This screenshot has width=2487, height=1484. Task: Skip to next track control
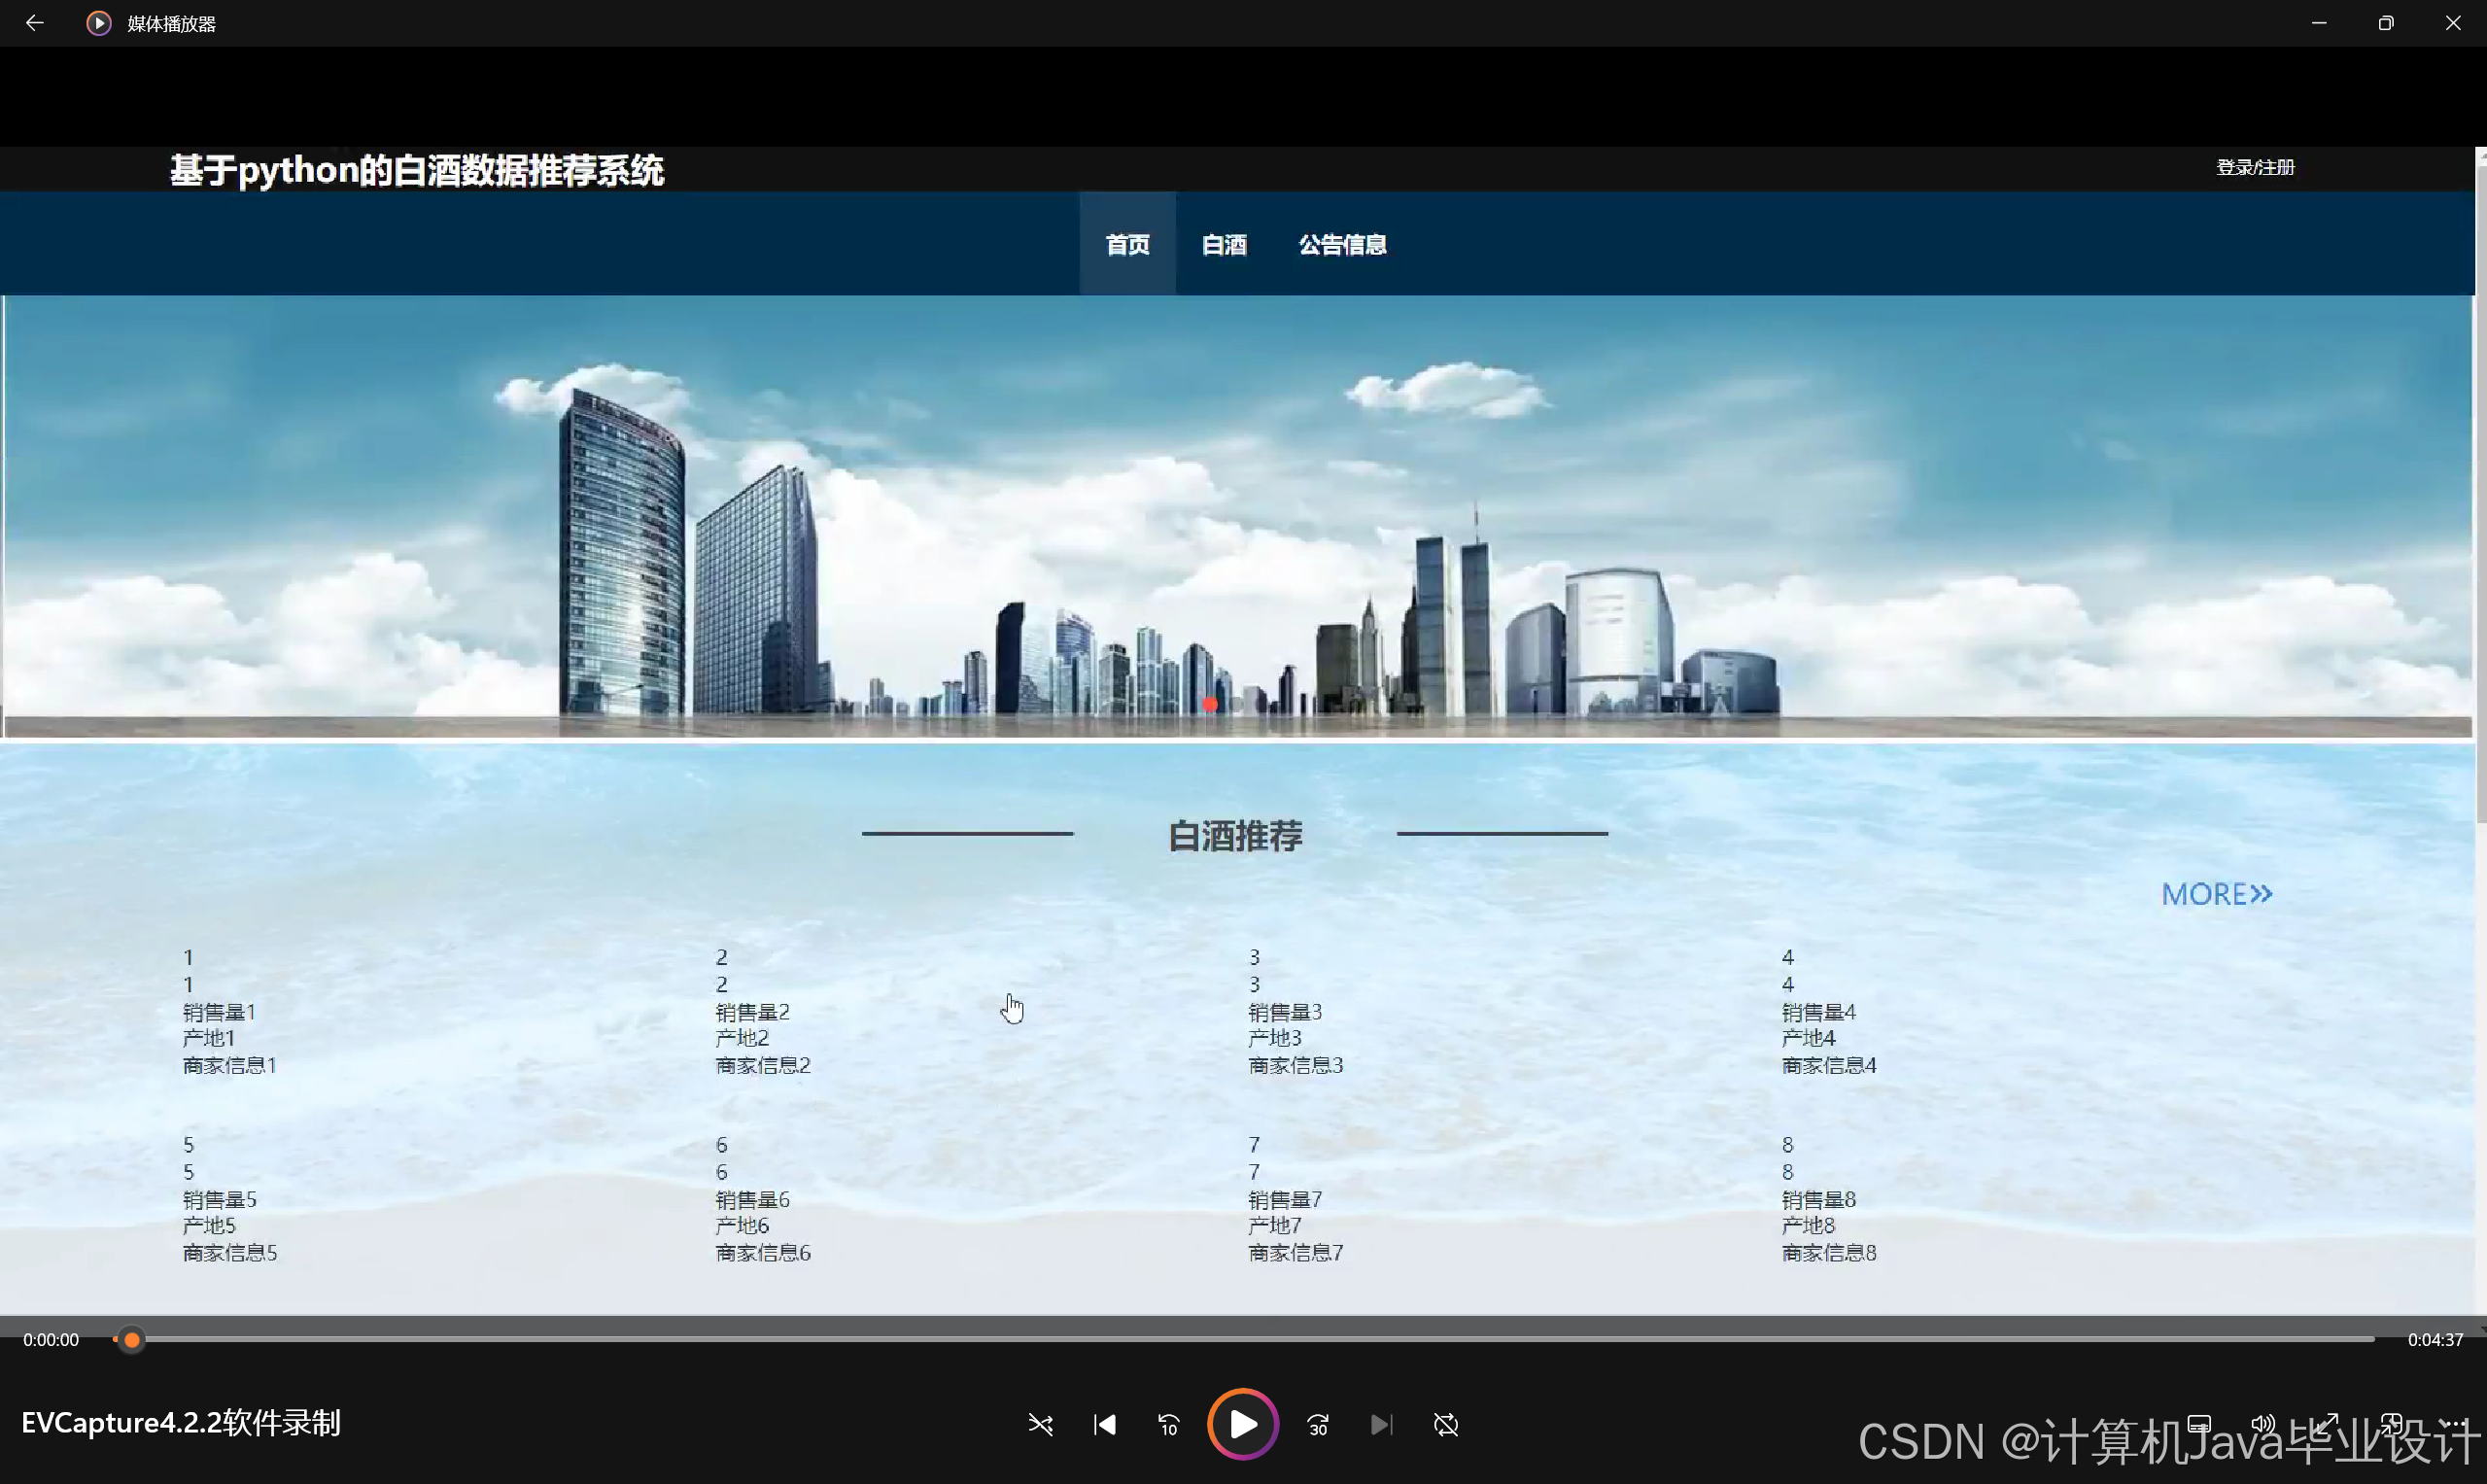point(1381,1424)
